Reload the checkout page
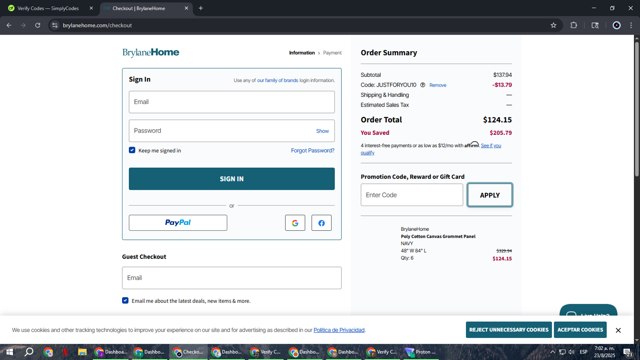This screenshot has width=640, height=360. pos(38,25)
